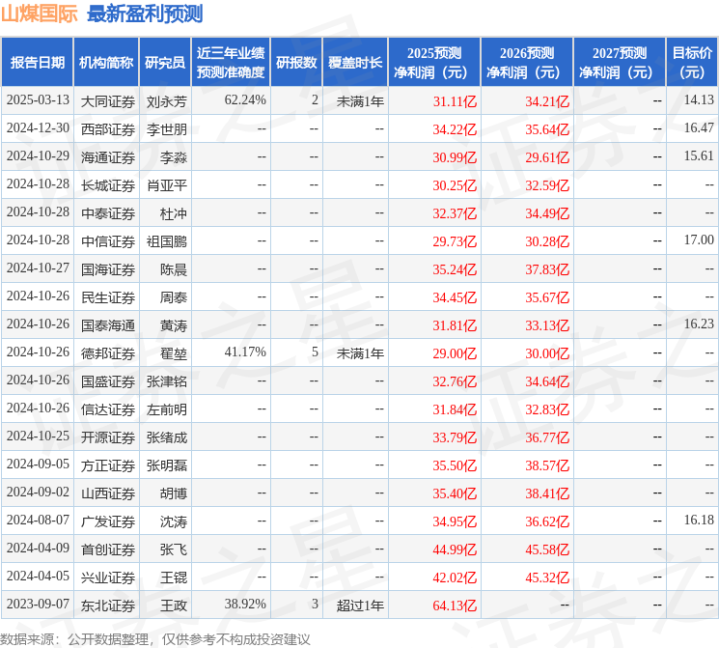Viewport: 719px width, 648px height.
Task: Select 东北证券 profit forecast 64.13亿
Action: pyautogui.click(x=454, y=605)
